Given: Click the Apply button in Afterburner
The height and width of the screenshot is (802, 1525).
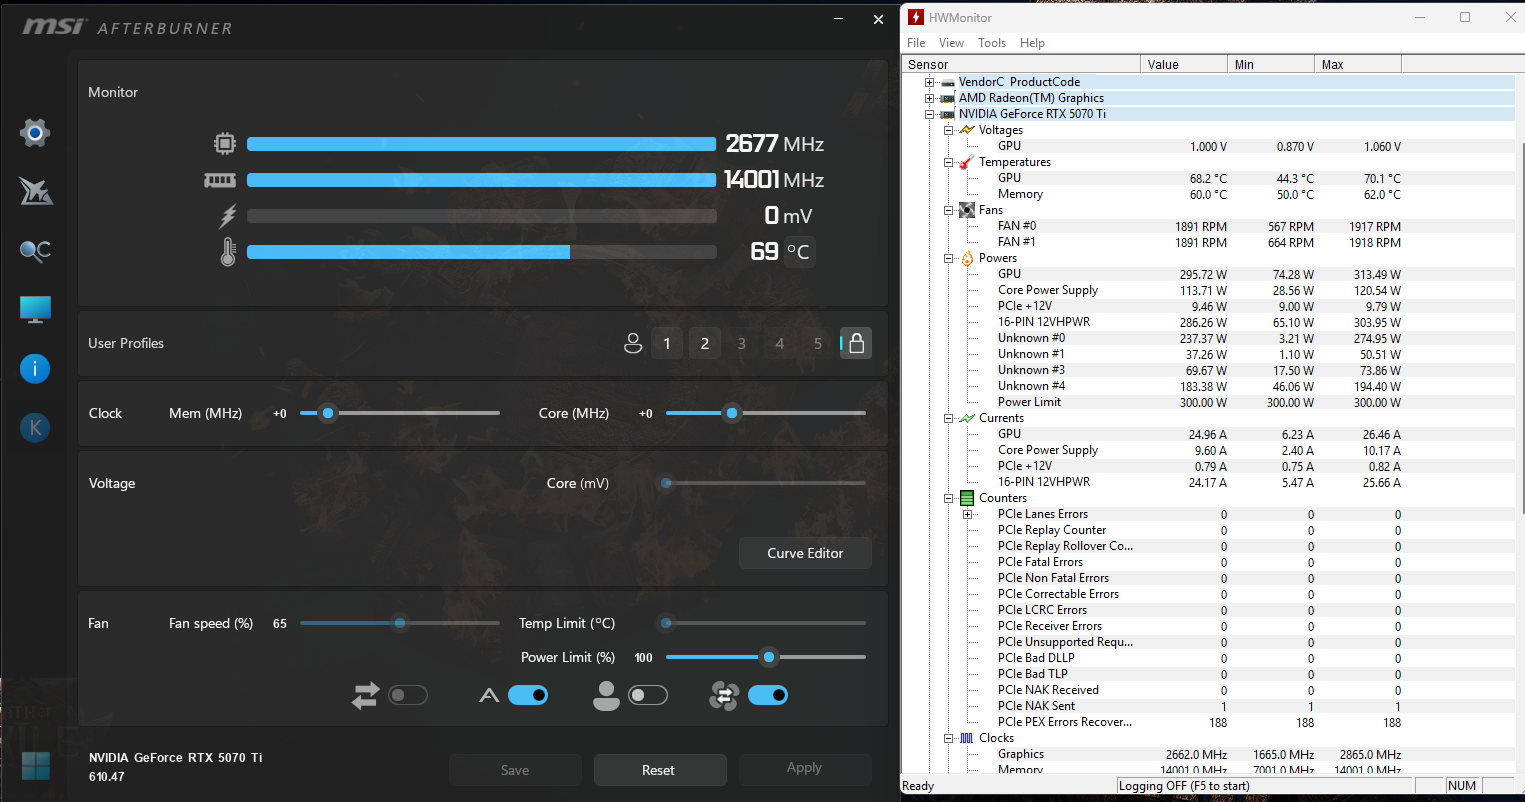Looking at the screenshot, I should point(804,768).
